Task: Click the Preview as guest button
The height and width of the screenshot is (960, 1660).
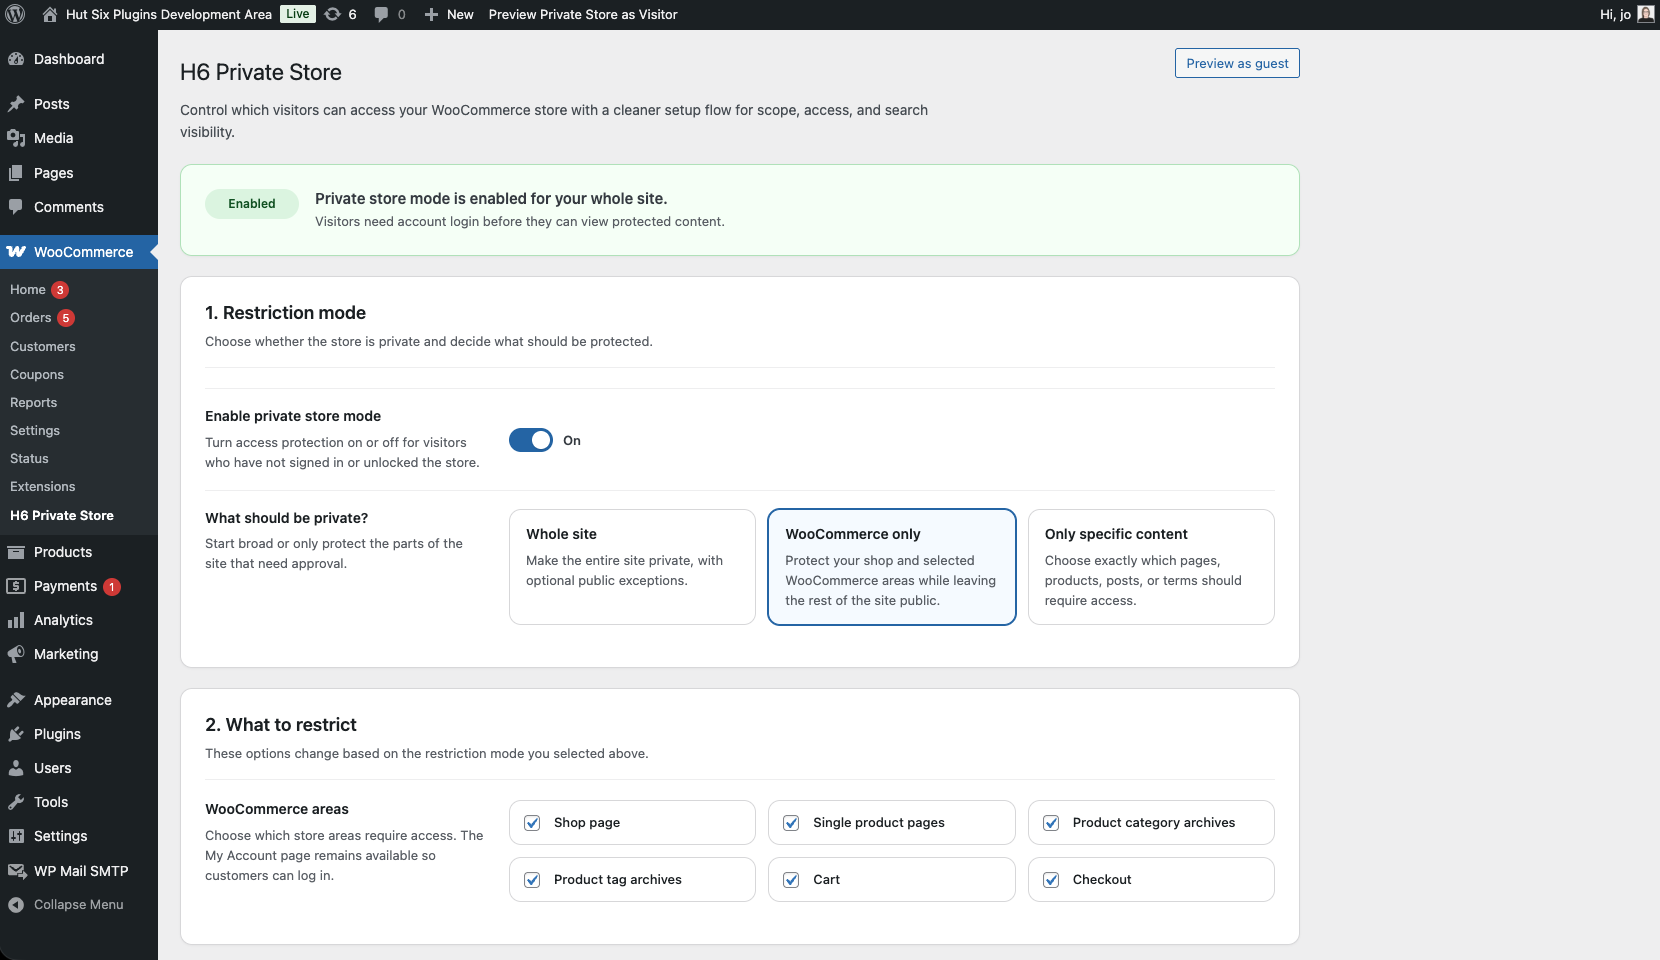Action: pyautogui.click(x=1237, y=63)
